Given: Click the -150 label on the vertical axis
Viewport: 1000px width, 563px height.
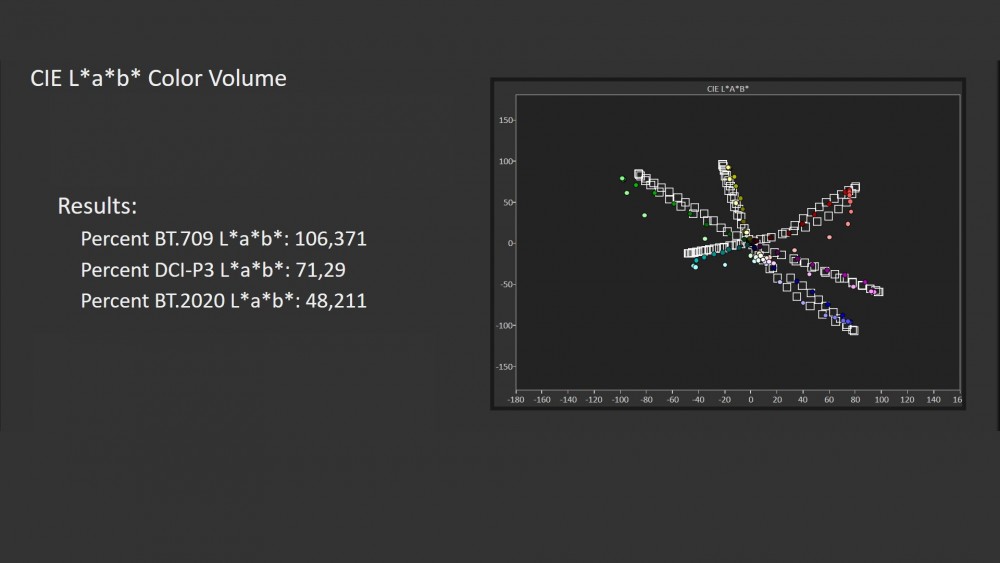Looking at the screenshot, I should [503, 366].
